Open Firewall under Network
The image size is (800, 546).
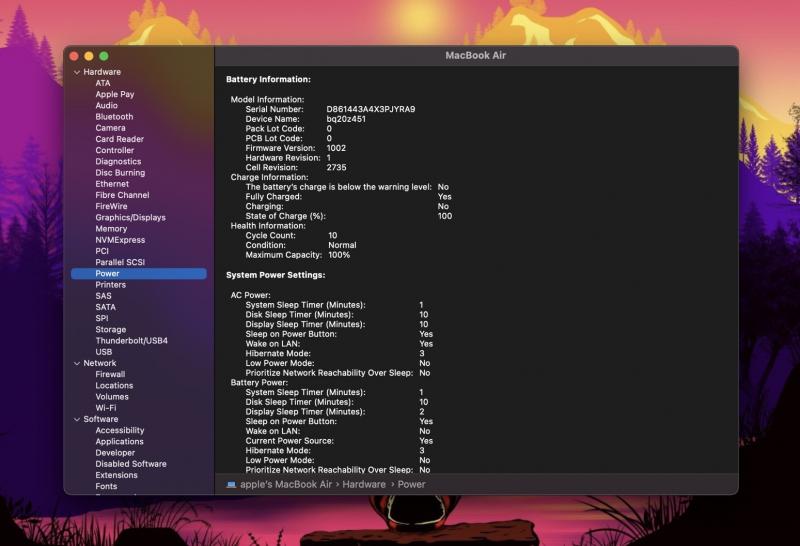coord(110,375)
